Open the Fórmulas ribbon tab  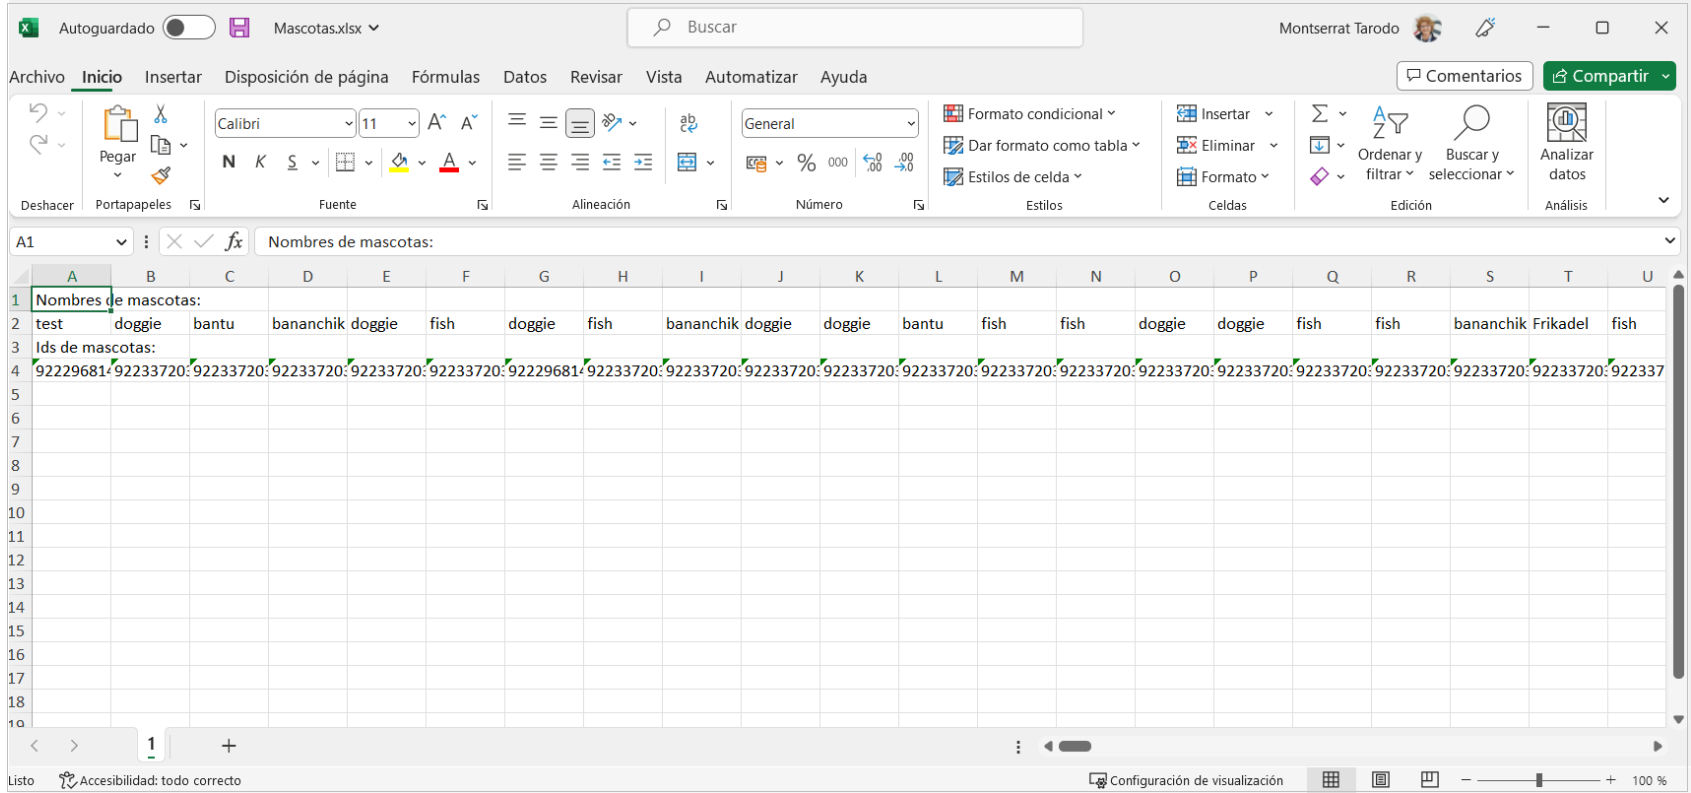pyautogui.click(x=445, y=77)
